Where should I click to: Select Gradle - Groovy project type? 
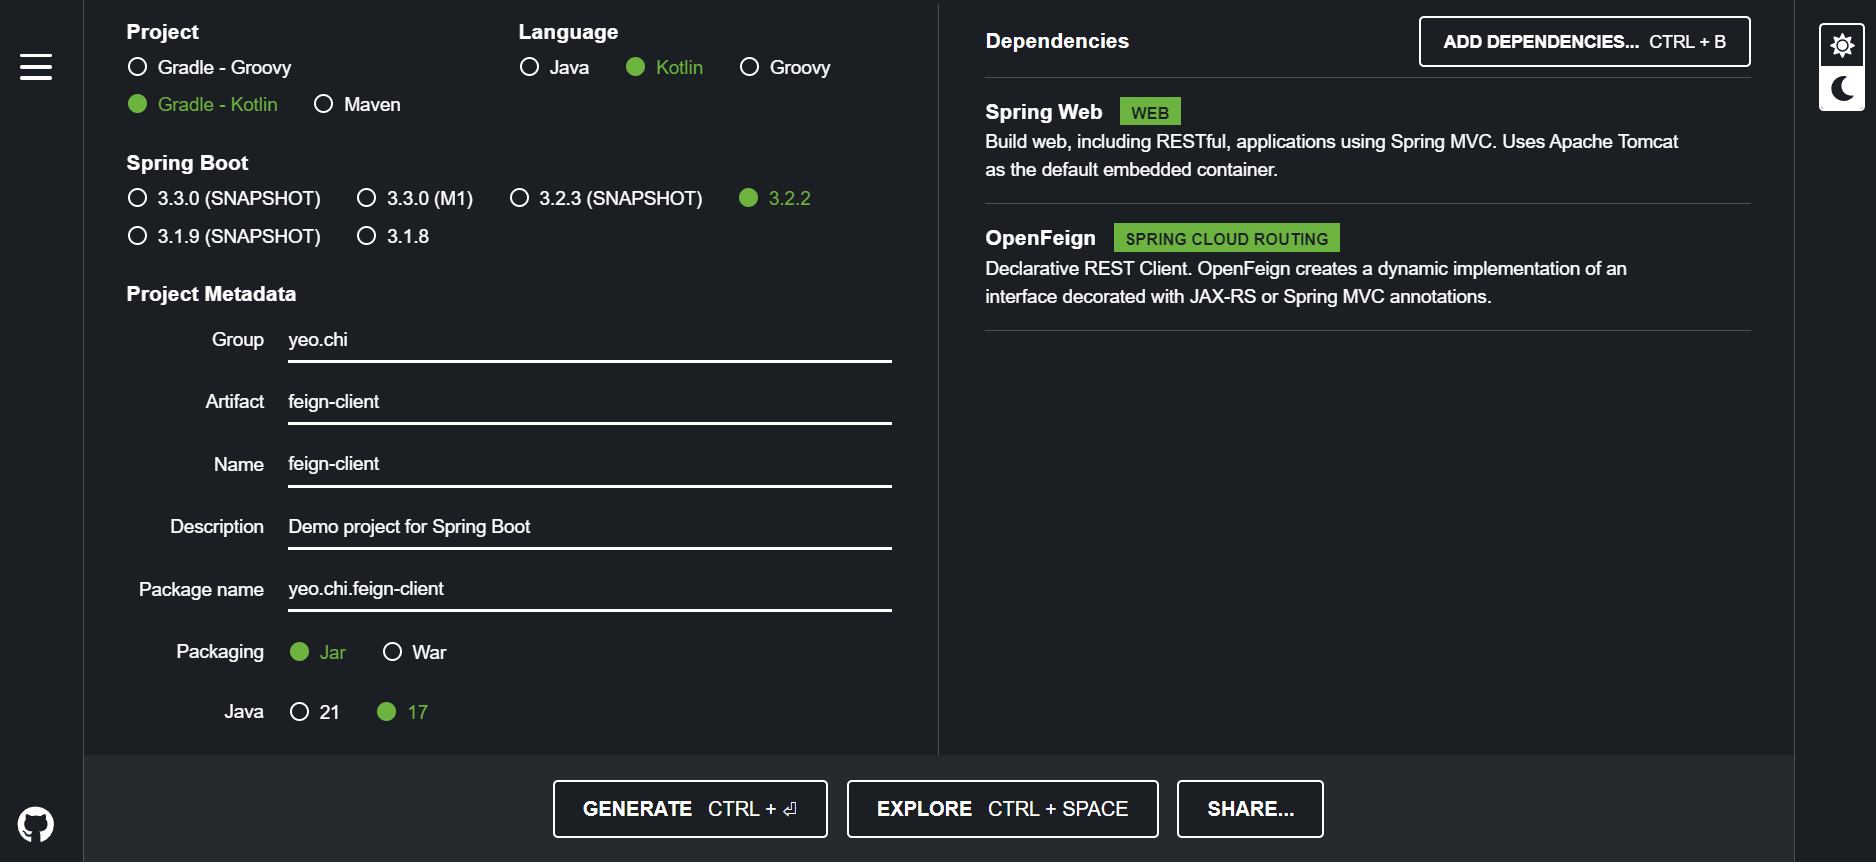pos(210,67)
